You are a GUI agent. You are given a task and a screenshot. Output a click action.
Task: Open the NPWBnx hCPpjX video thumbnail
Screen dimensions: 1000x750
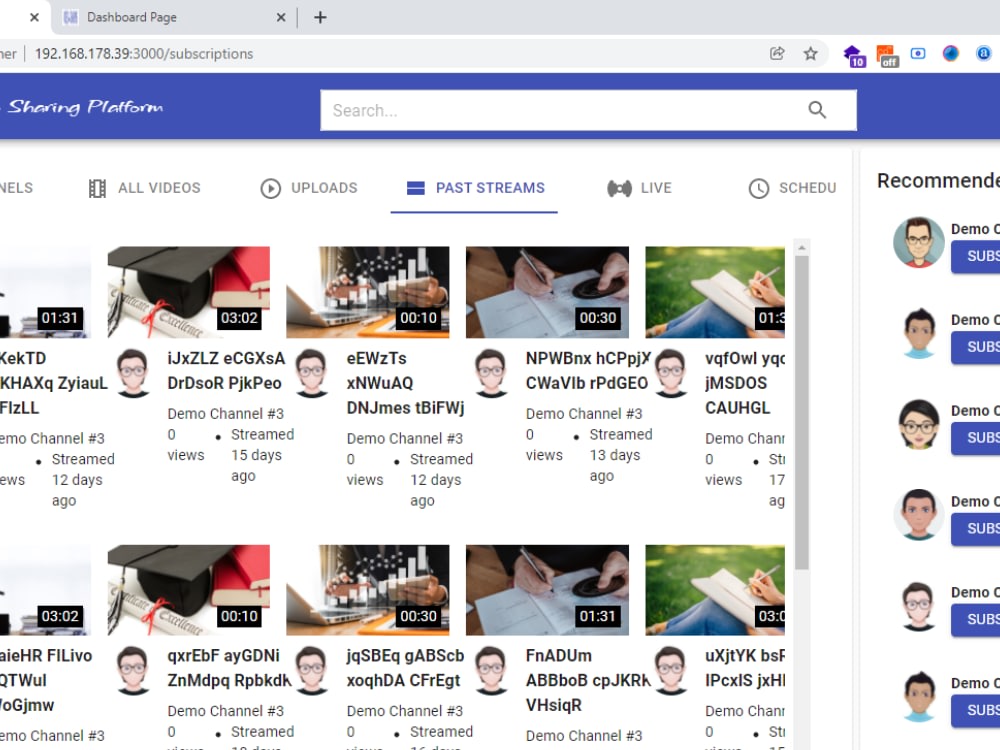(x=547, y=292)
